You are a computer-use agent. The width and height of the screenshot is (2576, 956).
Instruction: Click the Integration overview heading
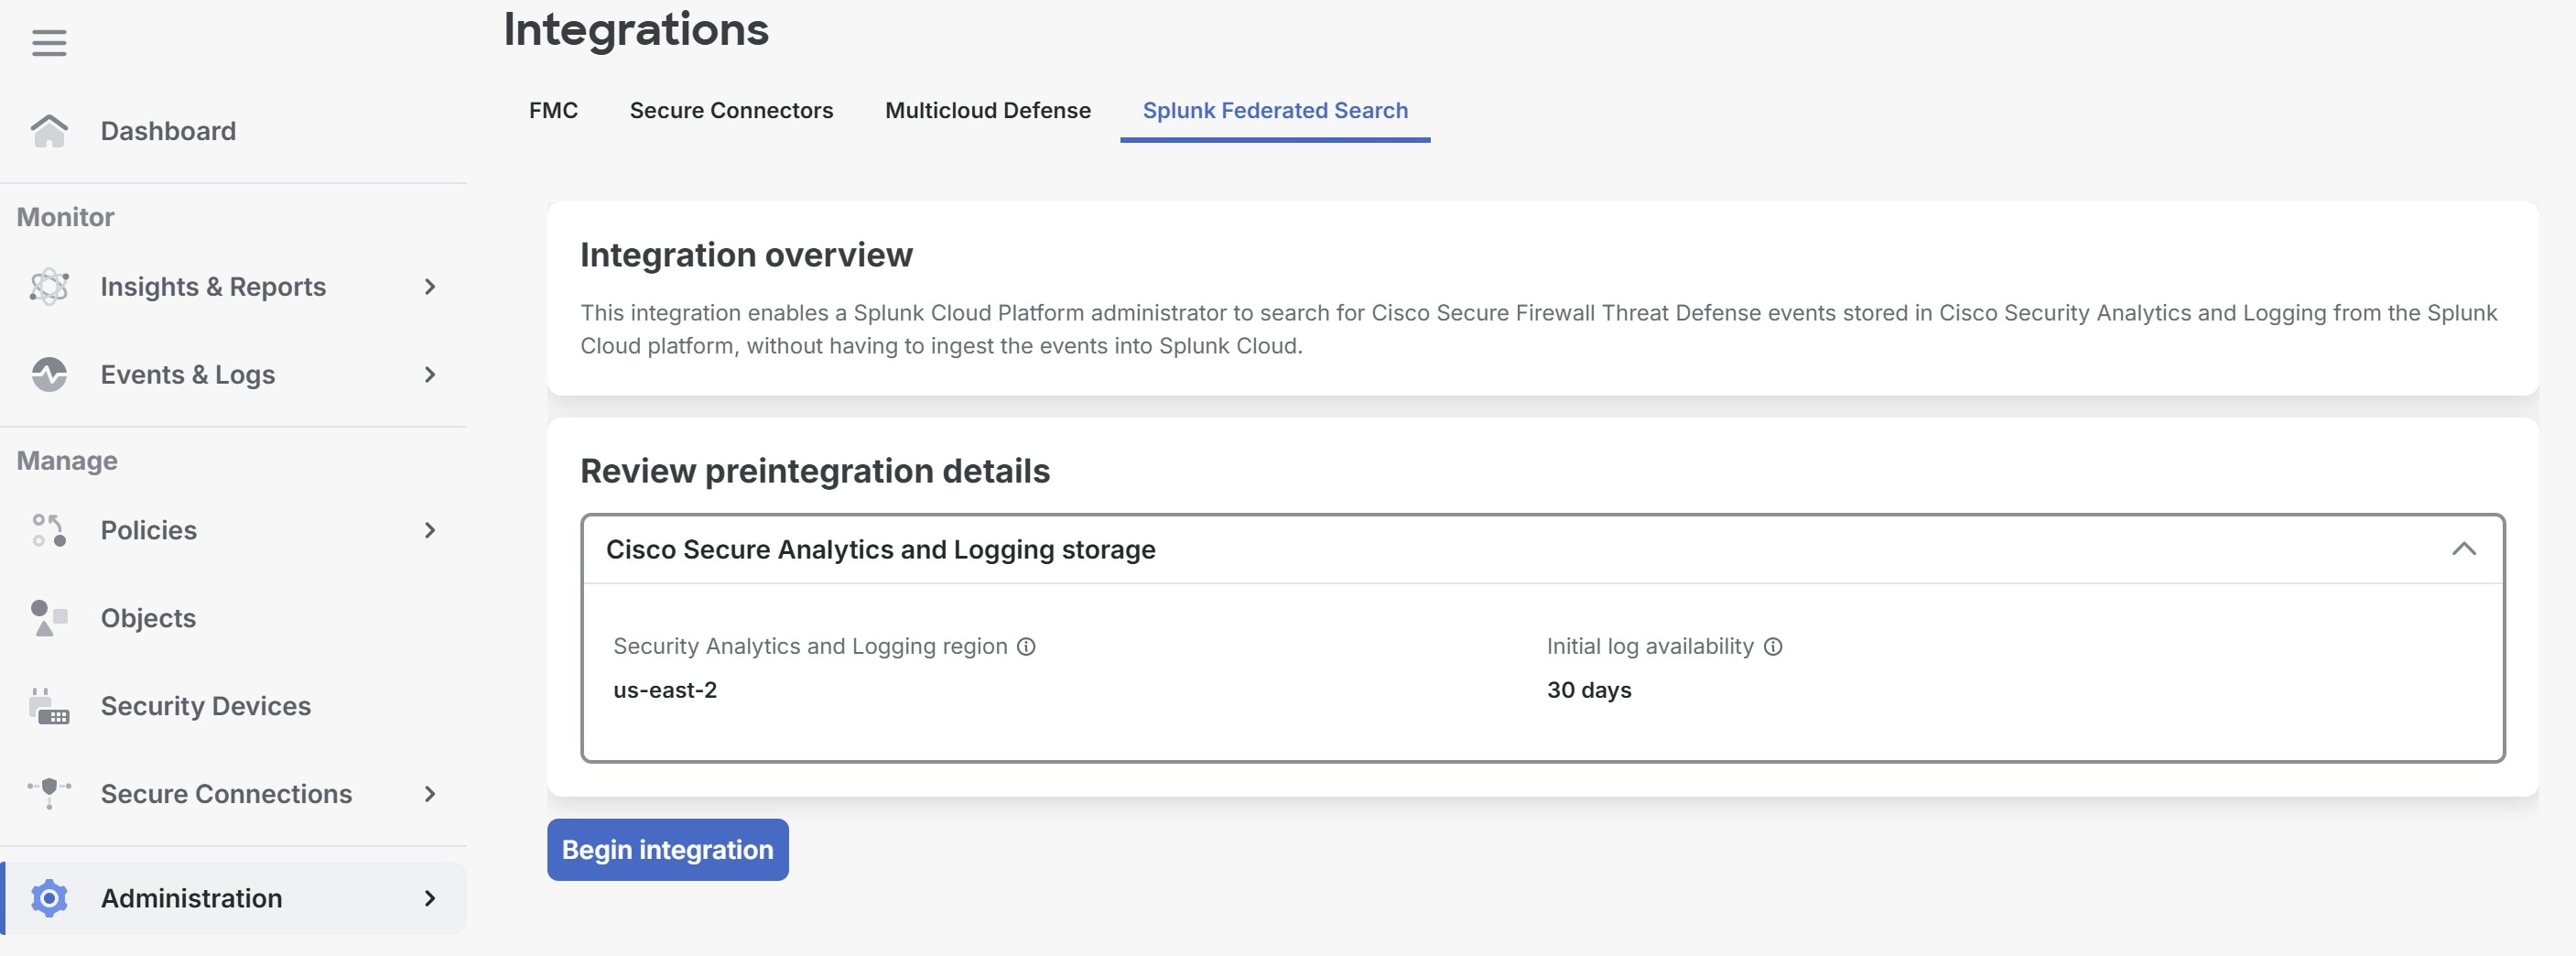746,255
